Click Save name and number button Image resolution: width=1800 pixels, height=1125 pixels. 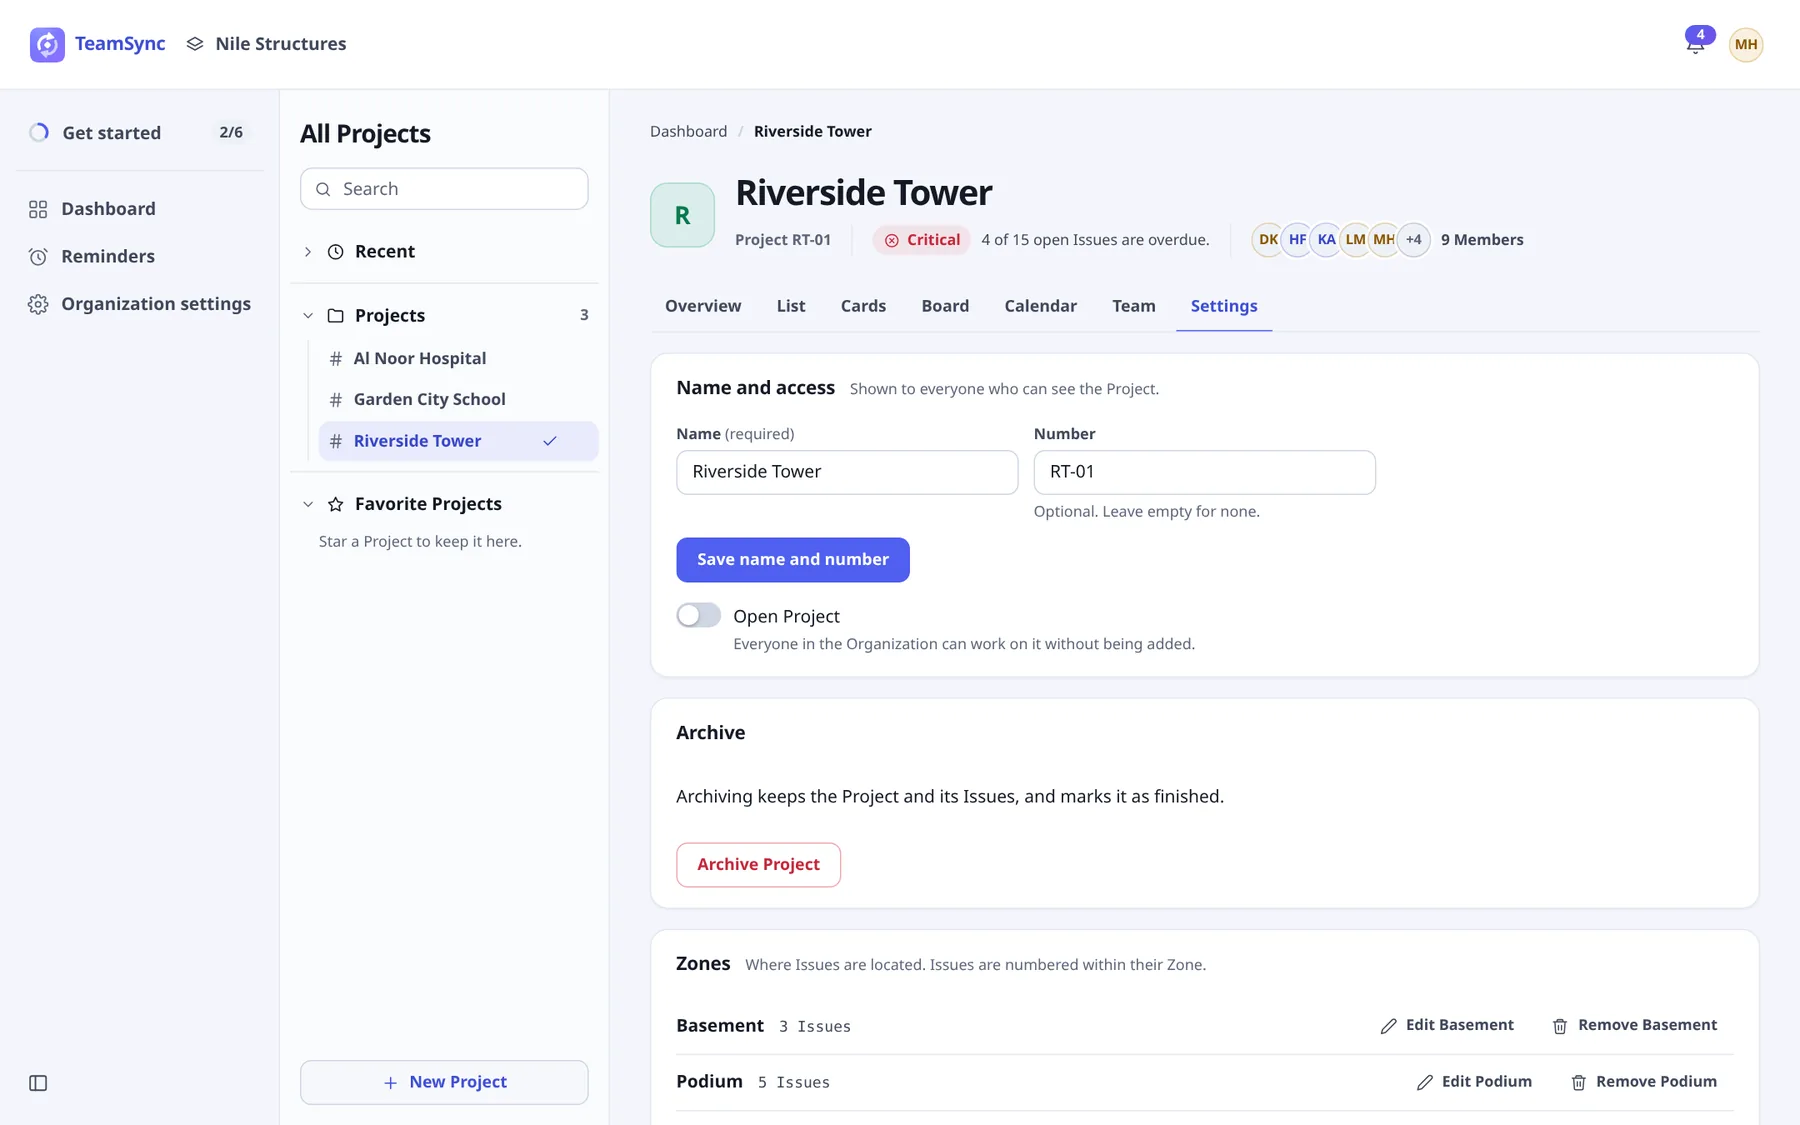pyautogui.click(x=793, y=560)
